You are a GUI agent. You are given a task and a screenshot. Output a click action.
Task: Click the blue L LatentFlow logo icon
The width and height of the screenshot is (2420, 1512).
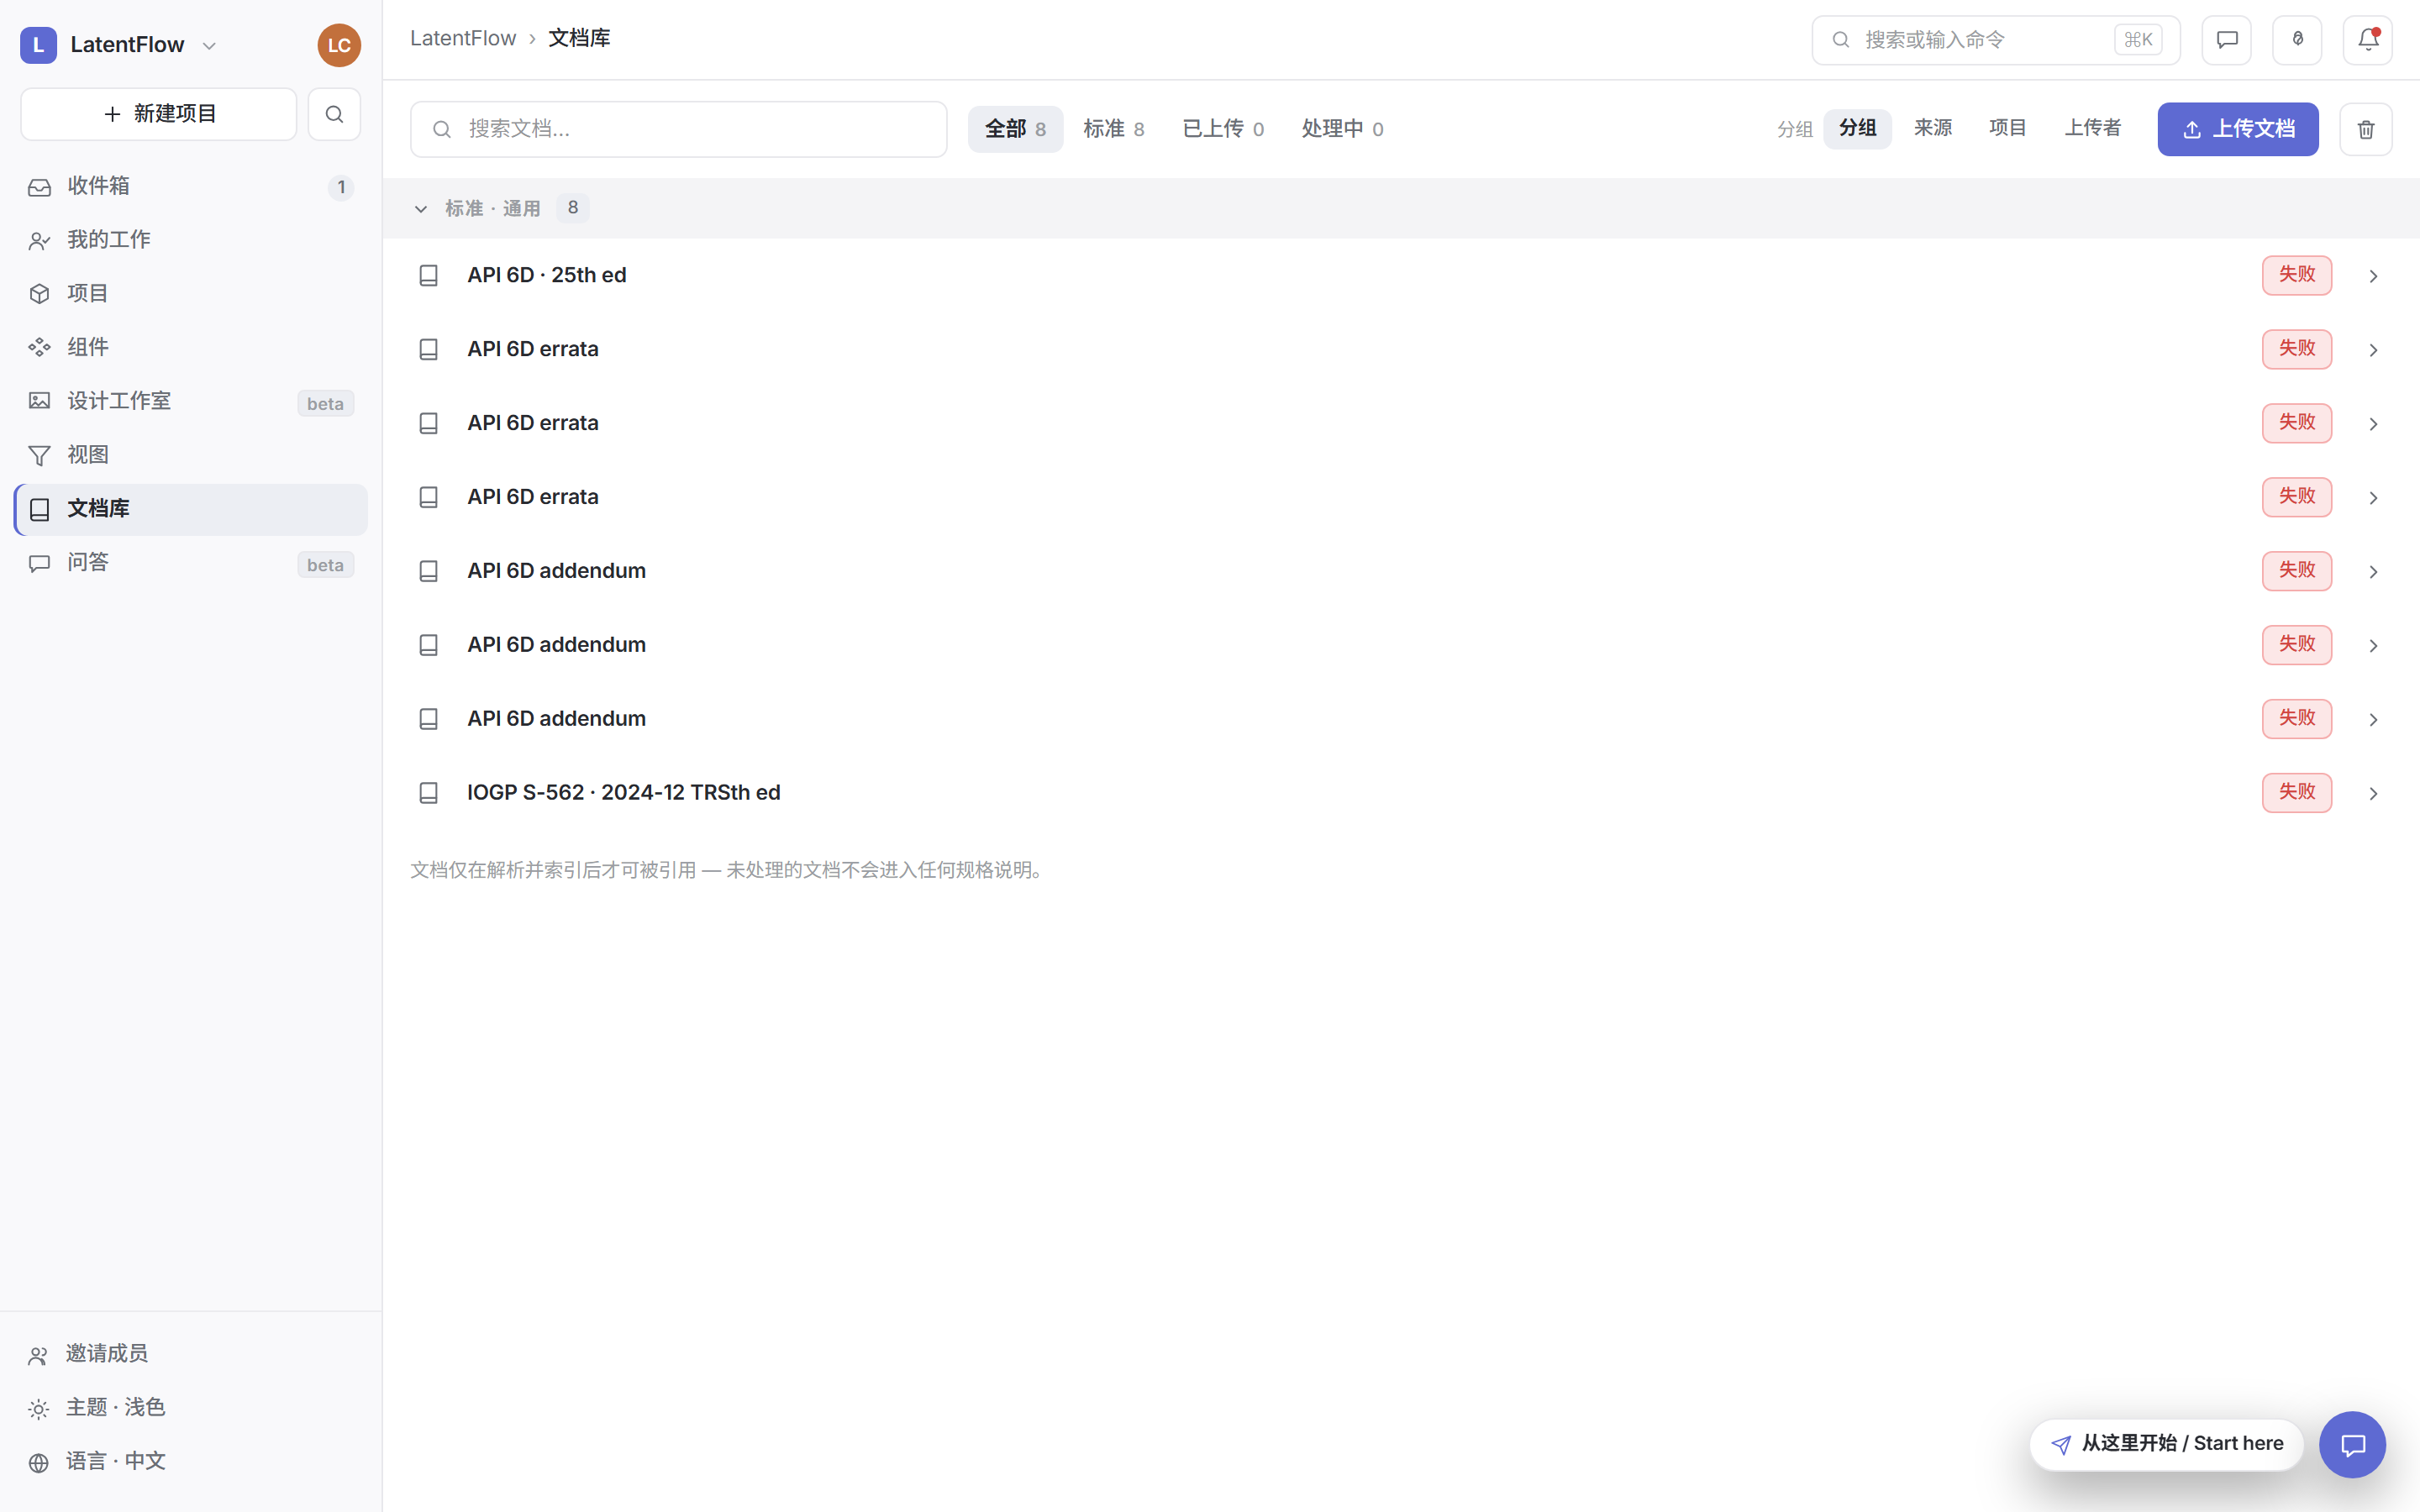(x=38, y=45)
